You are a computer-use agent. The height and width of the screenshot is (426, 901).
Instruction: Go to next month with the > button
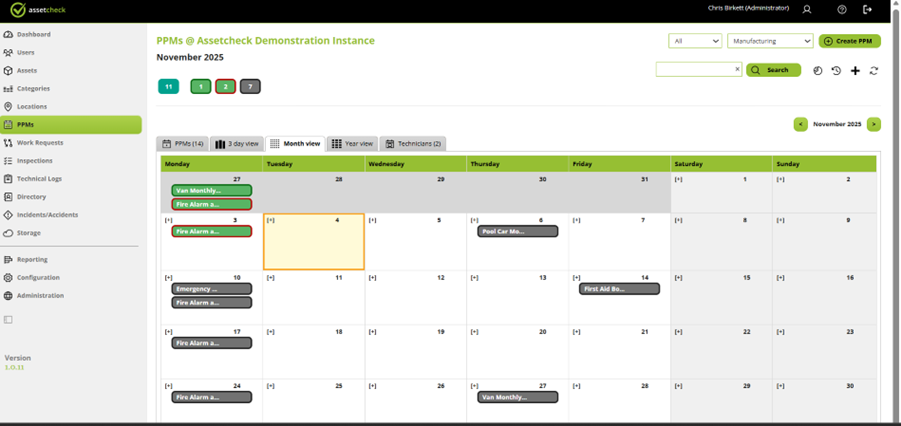coord(874,124)
